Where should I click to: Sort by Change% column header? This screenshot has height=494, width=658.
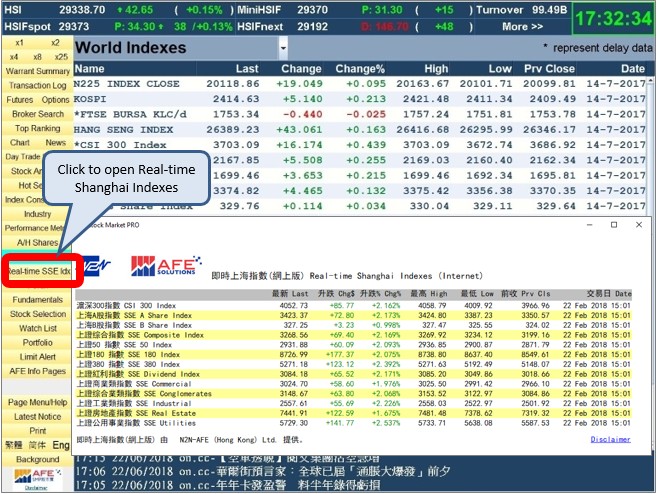click(x=360, y=68)
